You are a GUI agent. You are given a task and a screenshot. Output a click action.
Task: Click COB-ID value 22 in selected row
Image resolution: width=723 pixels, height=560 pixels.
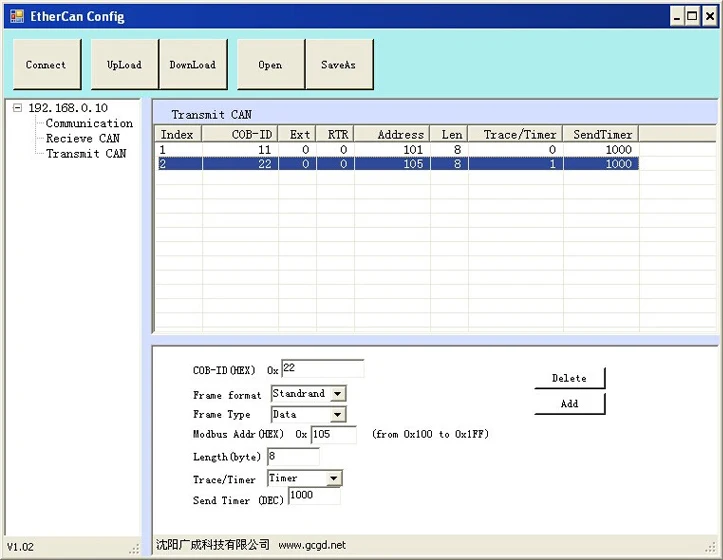(265, 164)
